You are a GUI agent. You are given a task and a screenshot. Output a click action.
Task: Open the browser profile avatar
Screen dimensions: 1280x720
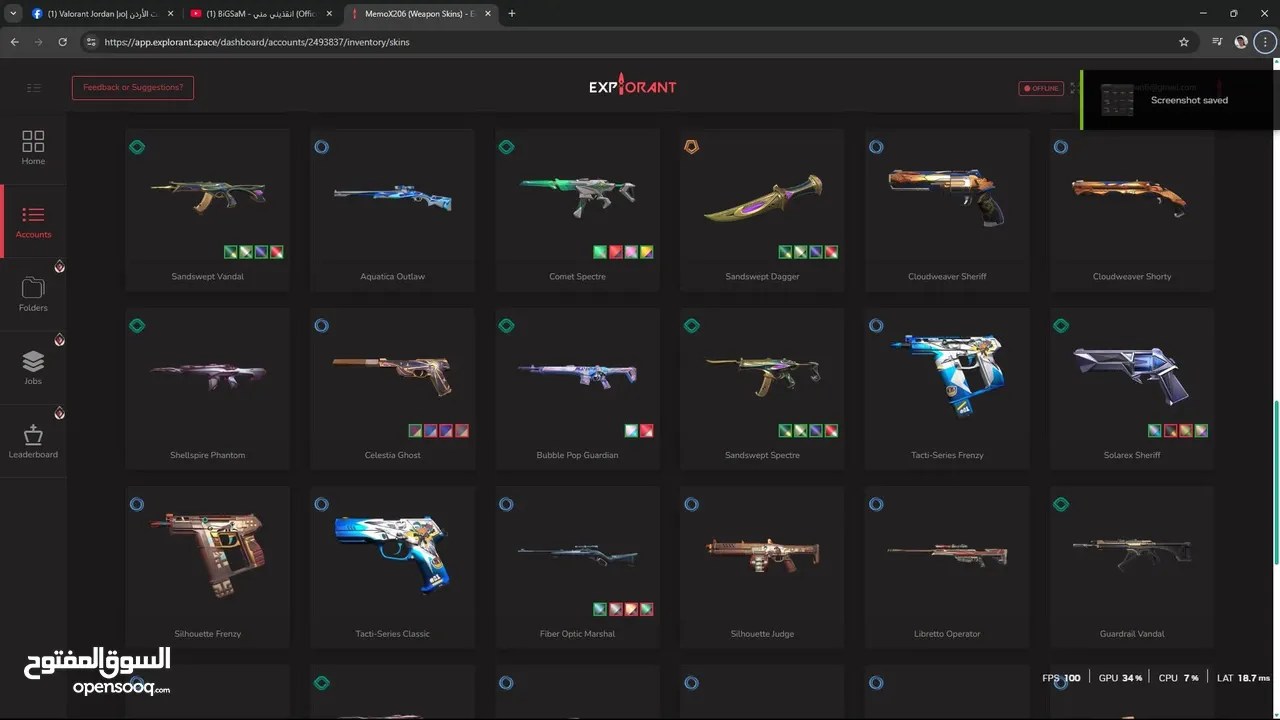1241,42
